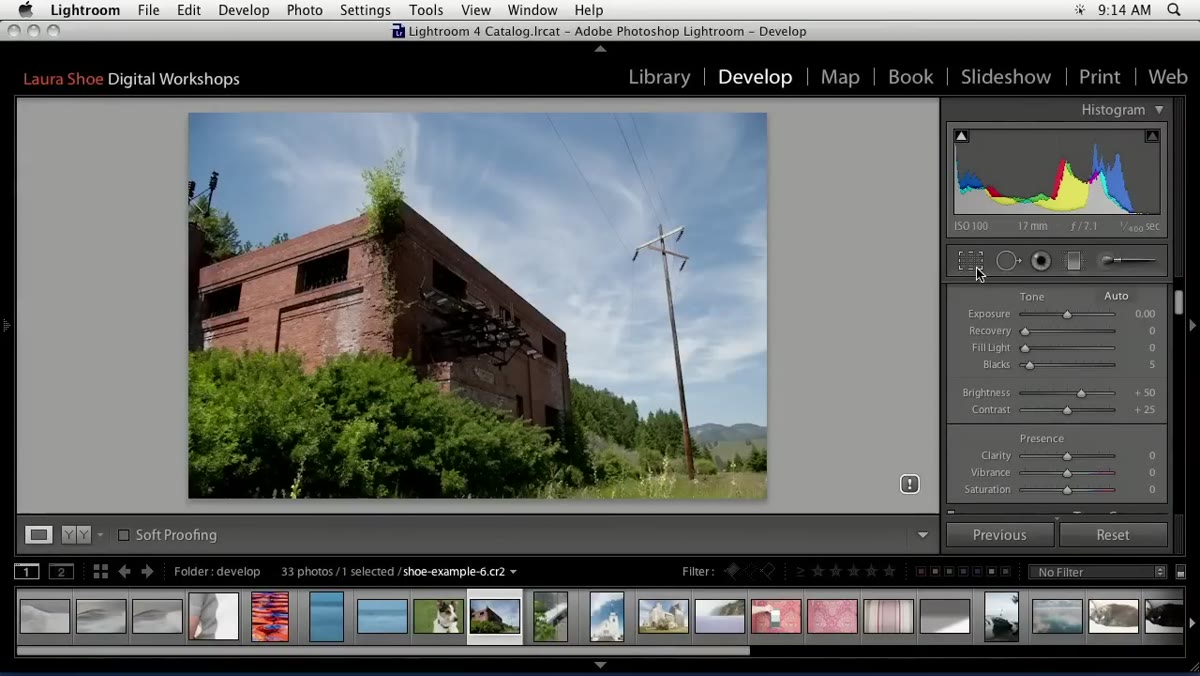Enable Soft Proofing checkbox

124,535
